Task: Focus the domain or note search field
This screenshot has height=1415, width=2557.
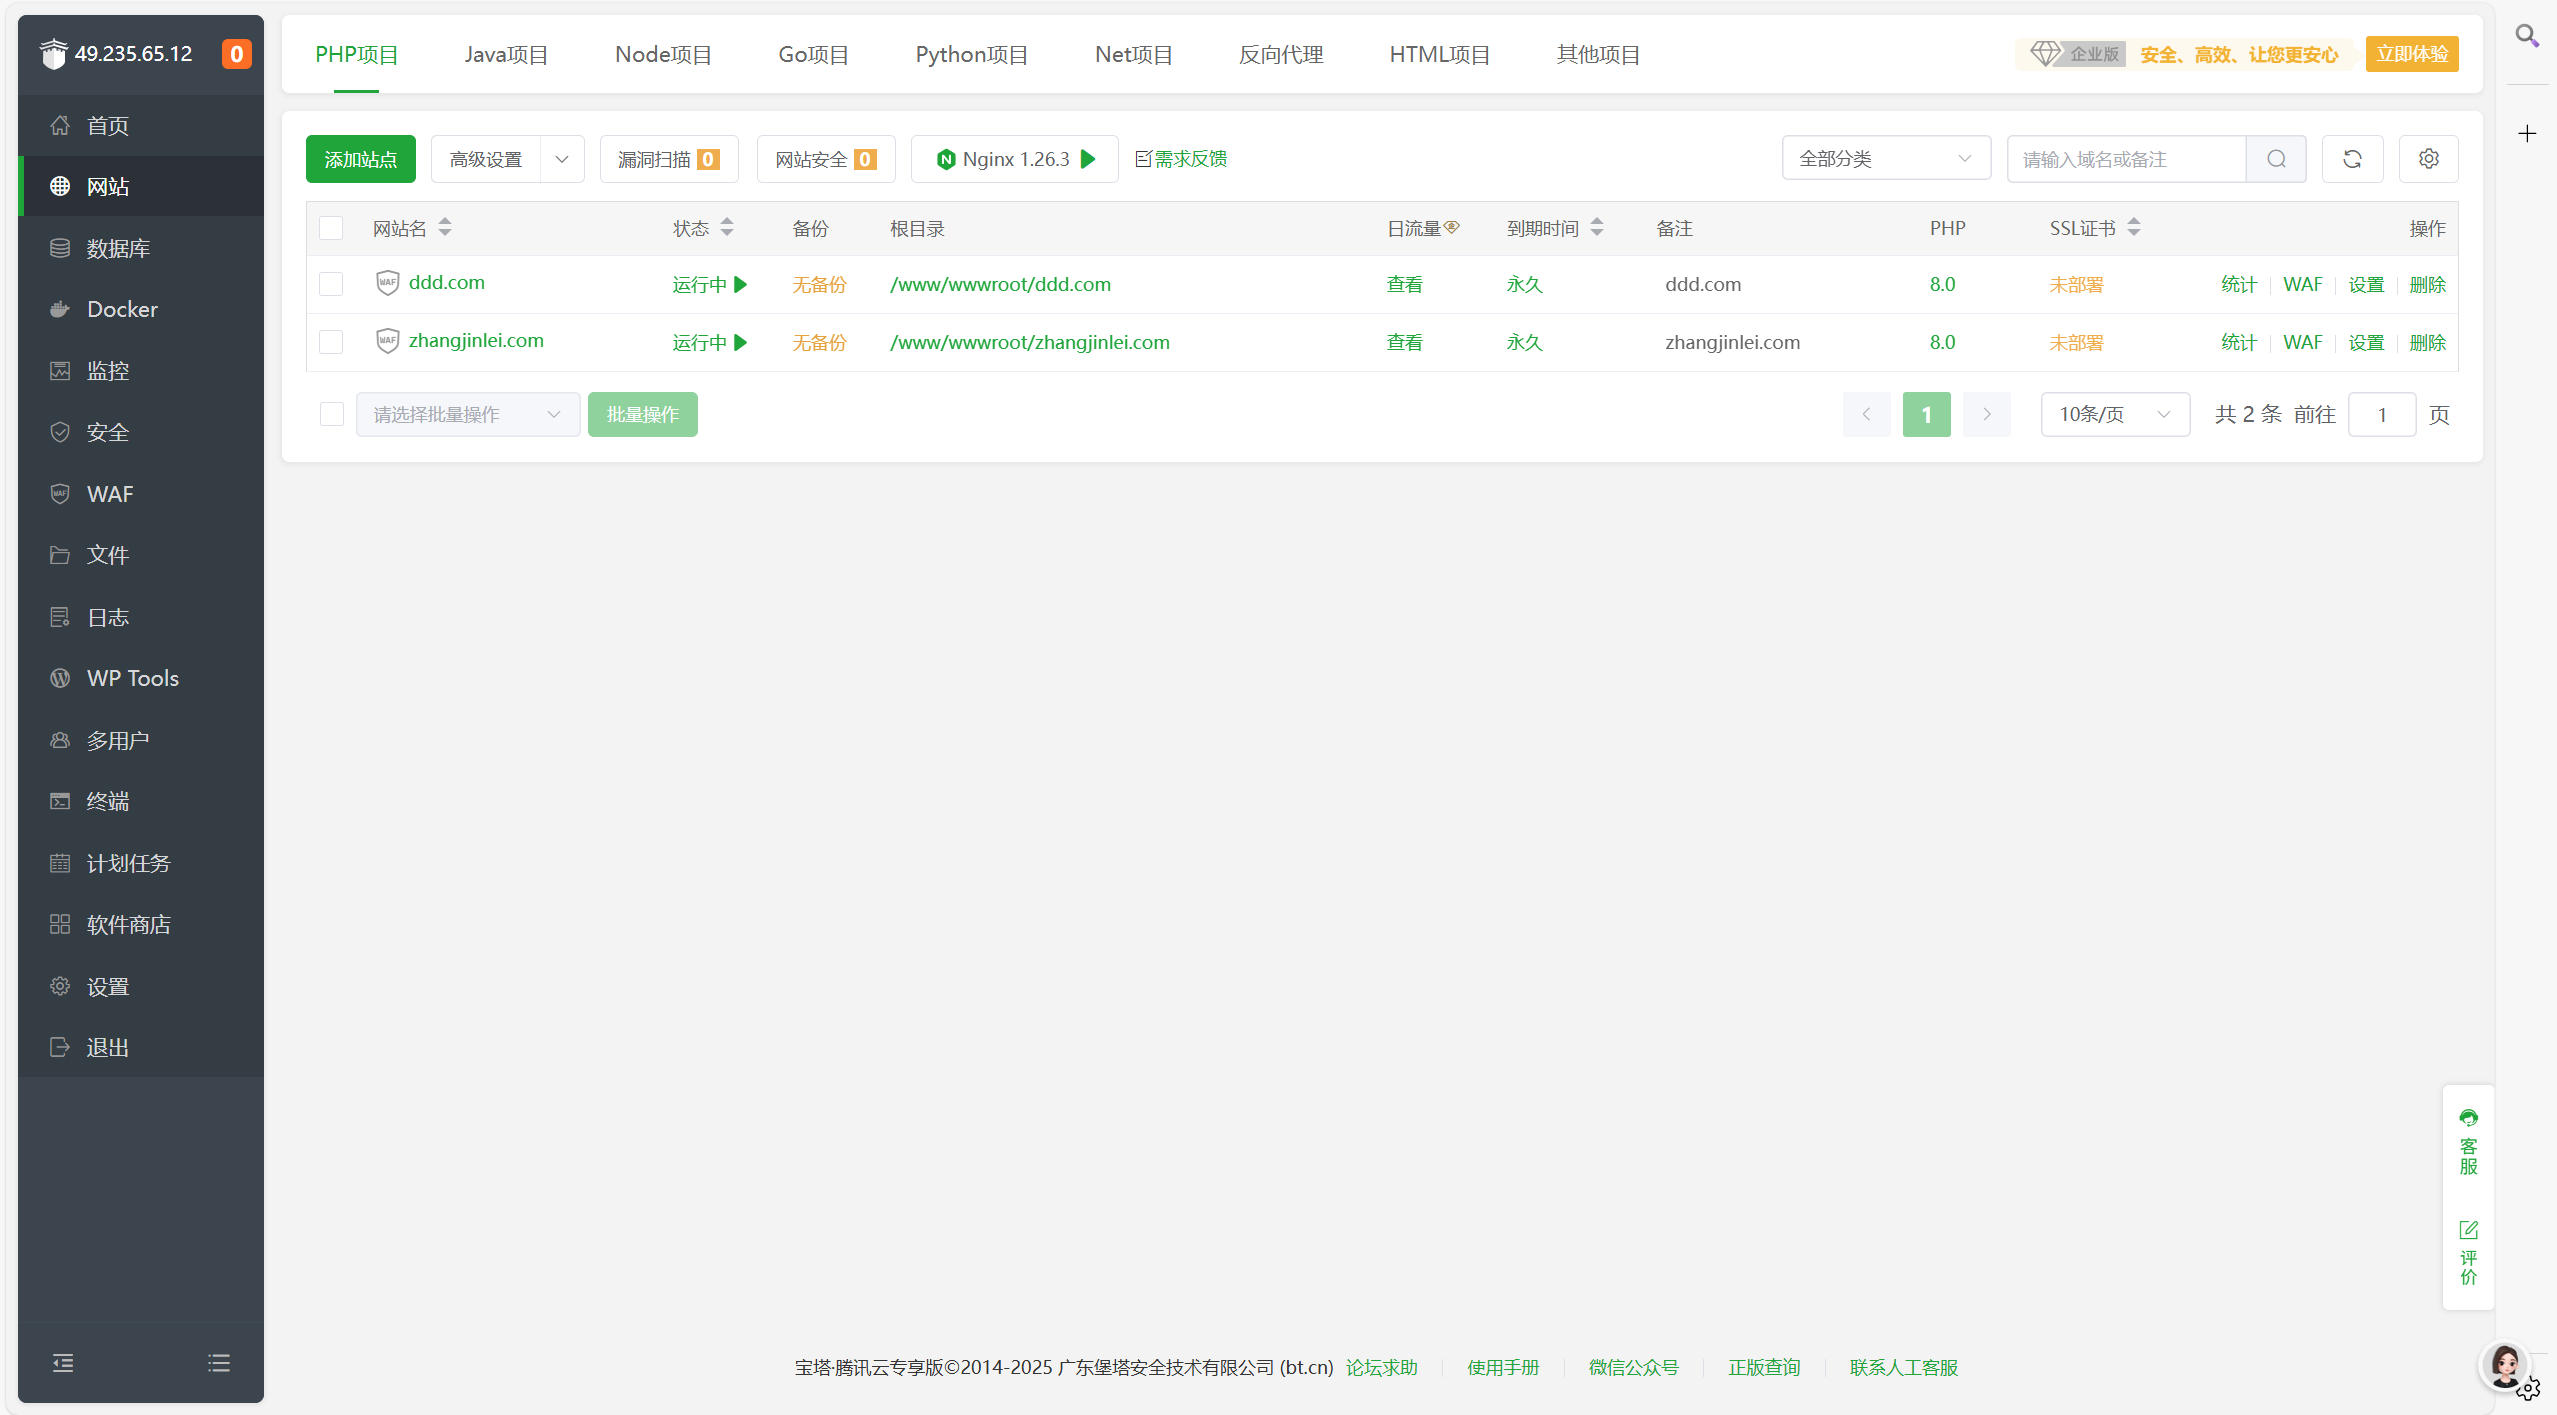Action: click(x=2125, y=159)
